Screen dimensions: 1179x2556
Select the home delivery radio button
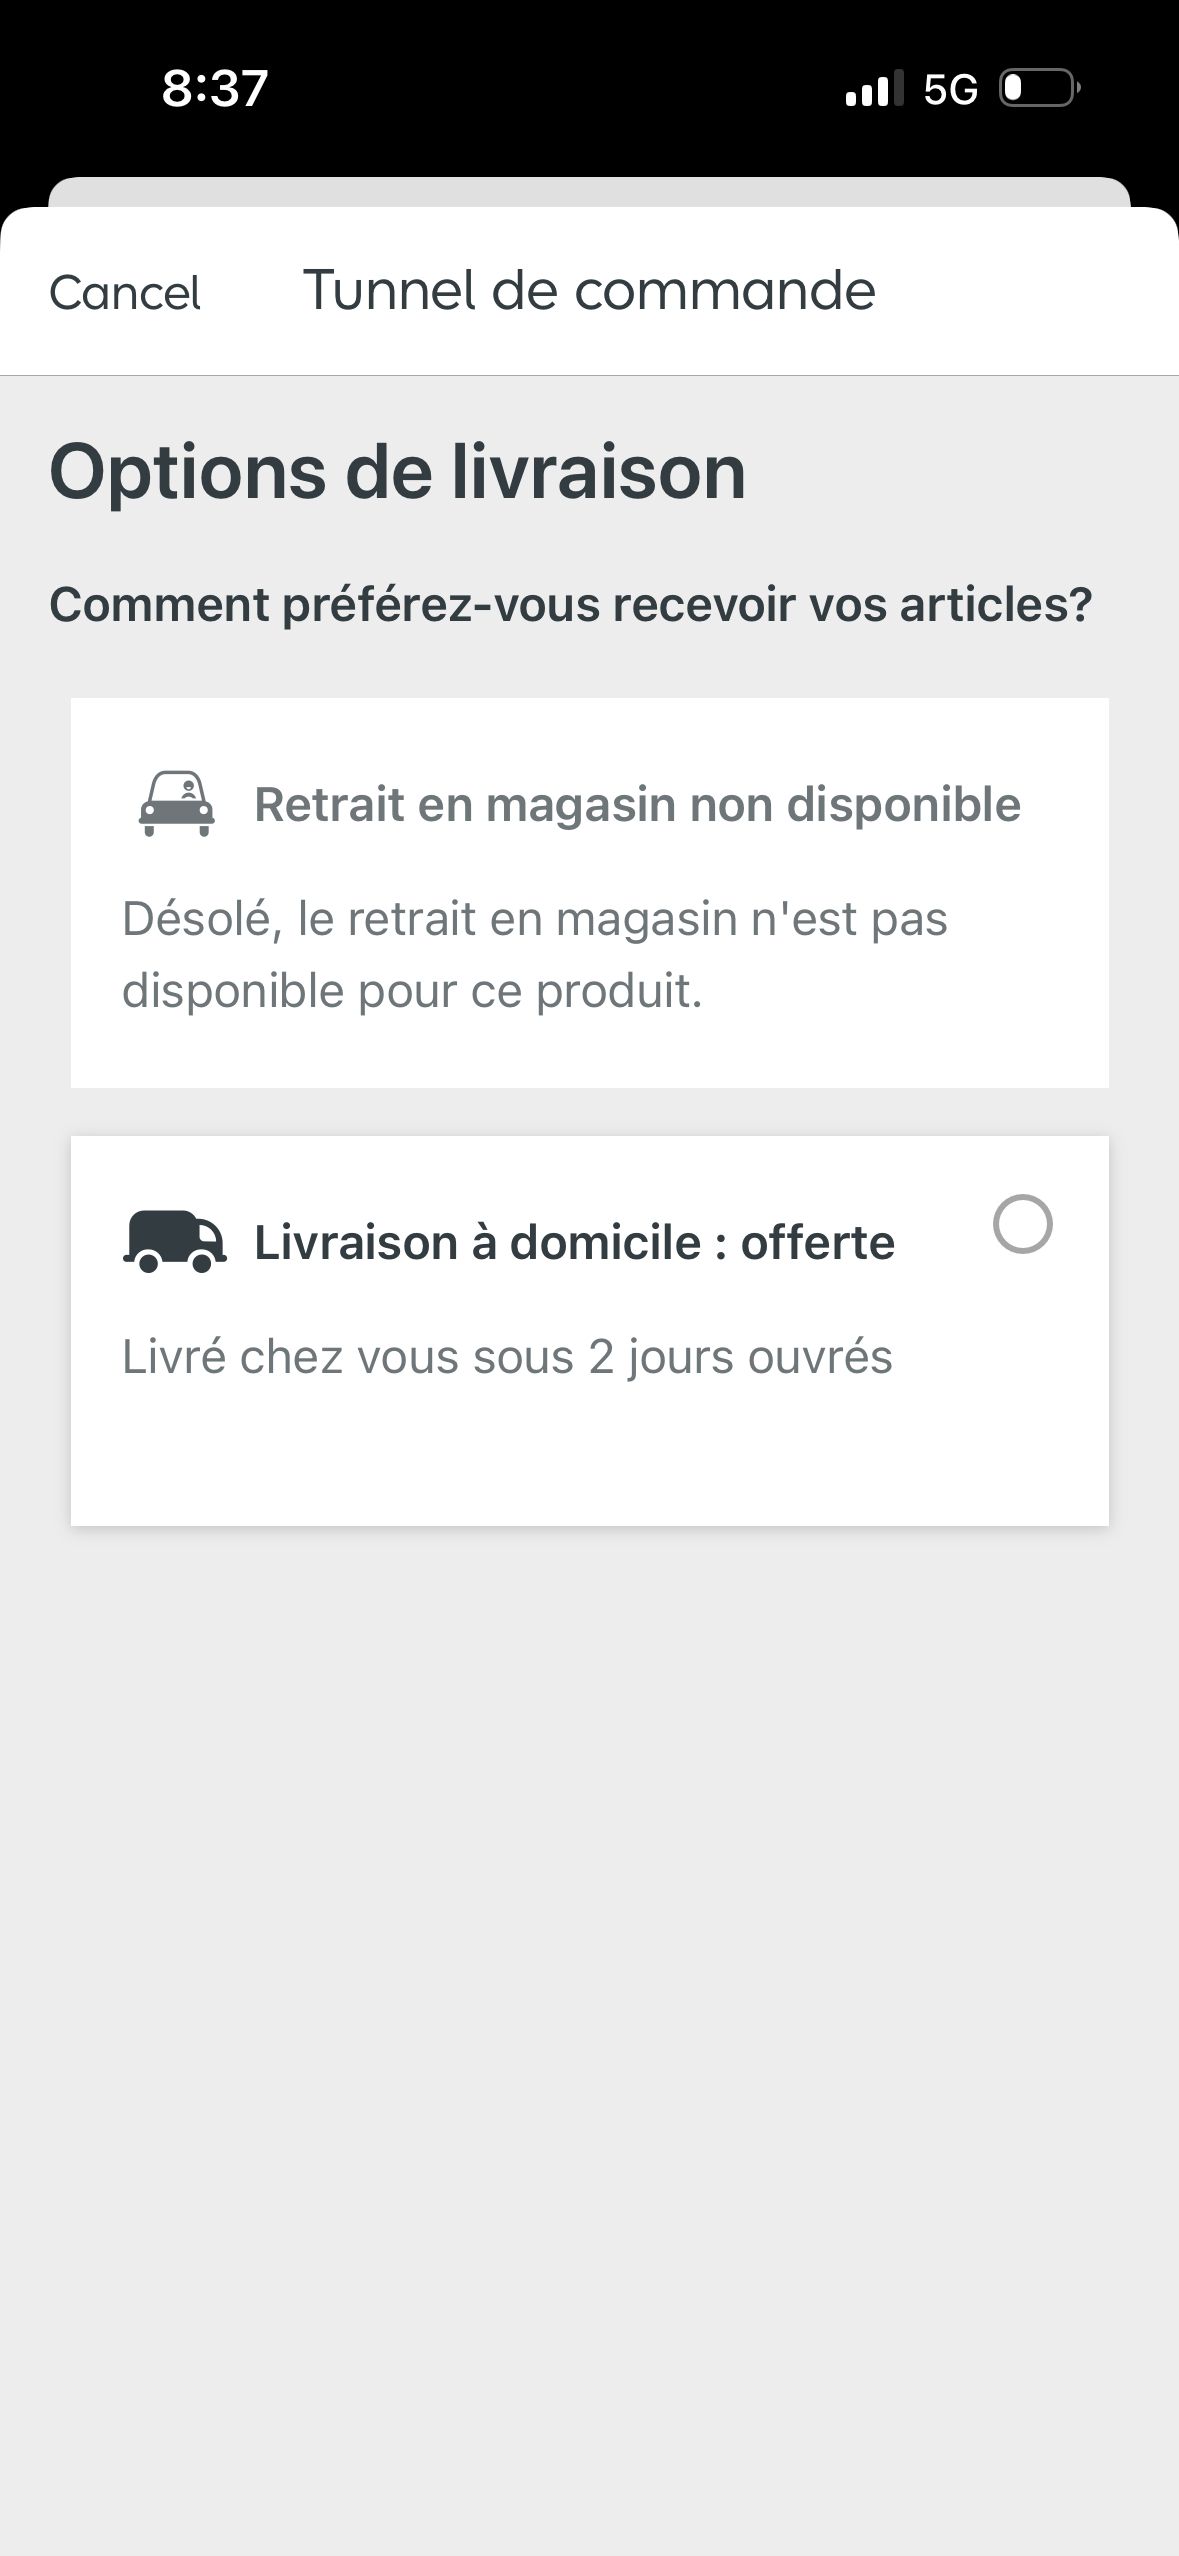pyautogui.click(x=1022, y=1224)
